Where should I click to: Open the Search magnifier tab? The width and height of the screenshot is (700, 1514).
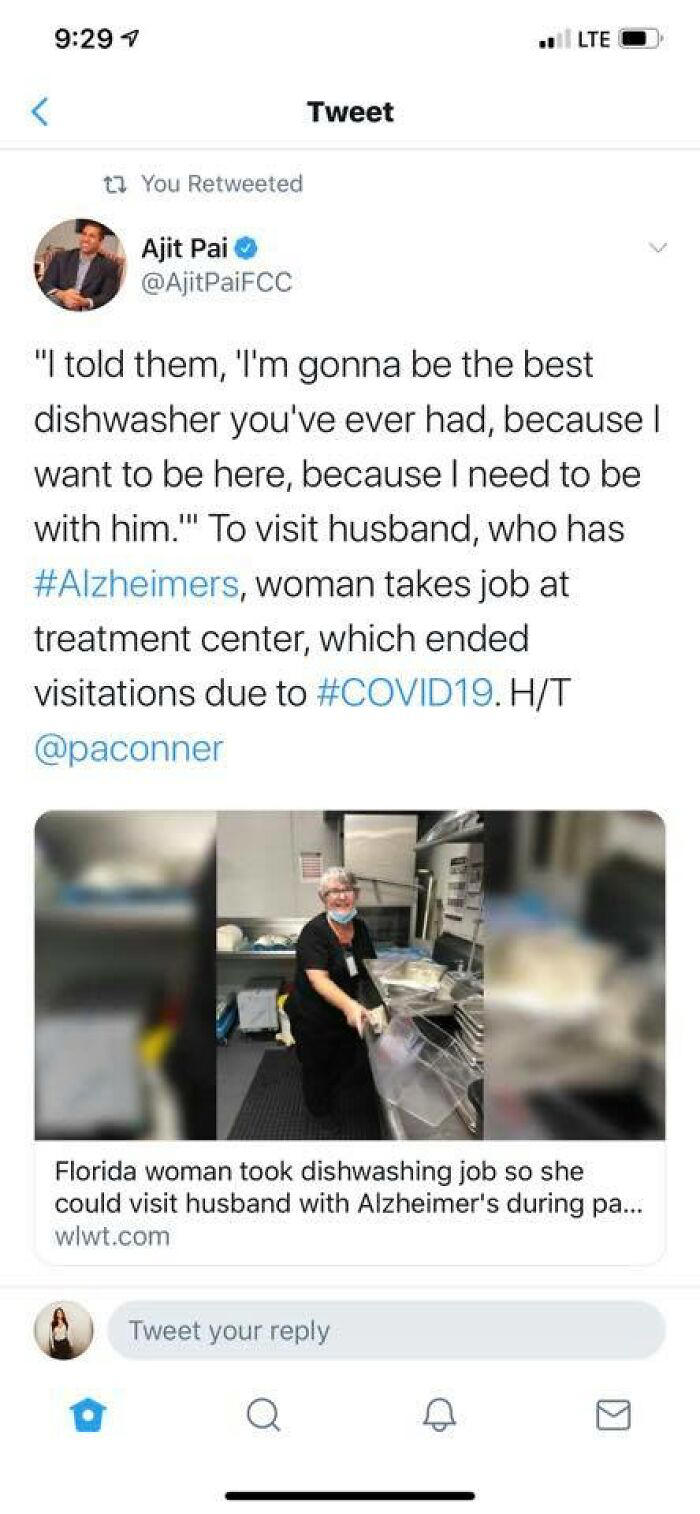tap(262, 1415)
